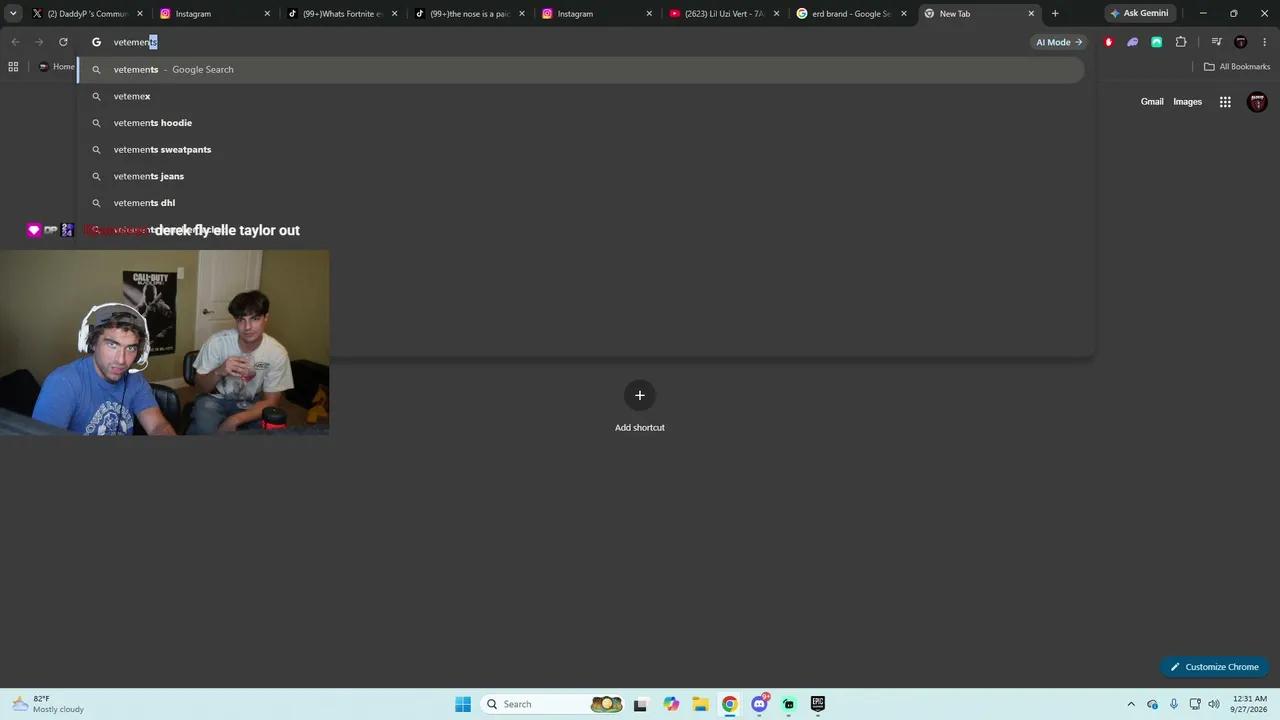The height and width of the screenshot is (720, 1280).
Task: Select the 'vetemex' suggestion
Action: click(581, 96)
